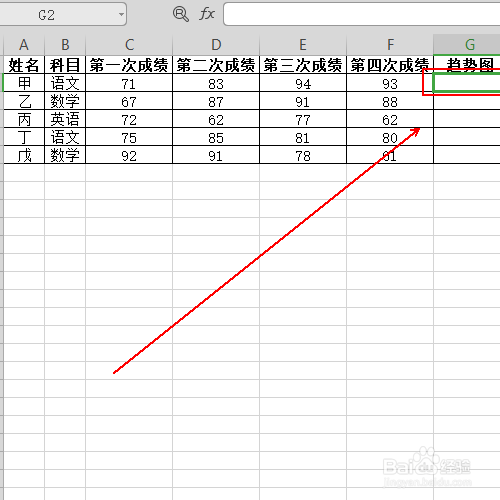This screenshot has height=500, width=500.
Task: Select column F header
Action: [x=390, y=45]
